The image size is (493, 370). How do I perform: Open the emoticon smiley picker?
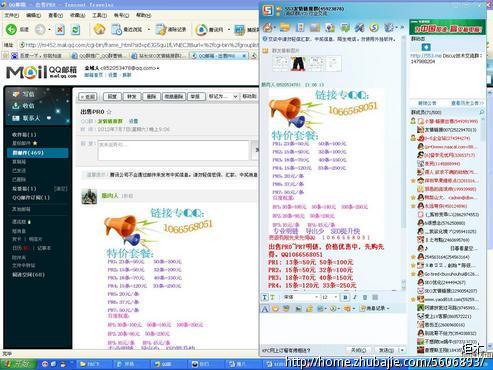pyautogui.click(x=275, y=309)
